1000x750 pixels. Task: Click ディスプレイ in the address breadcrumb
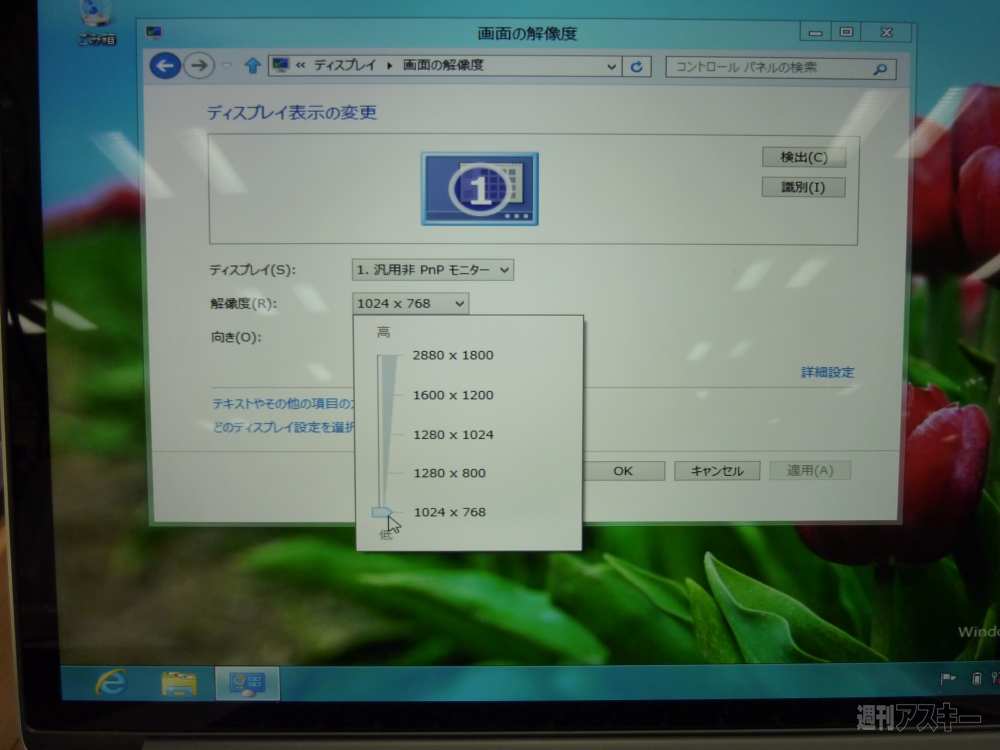[x=344, y=65]
